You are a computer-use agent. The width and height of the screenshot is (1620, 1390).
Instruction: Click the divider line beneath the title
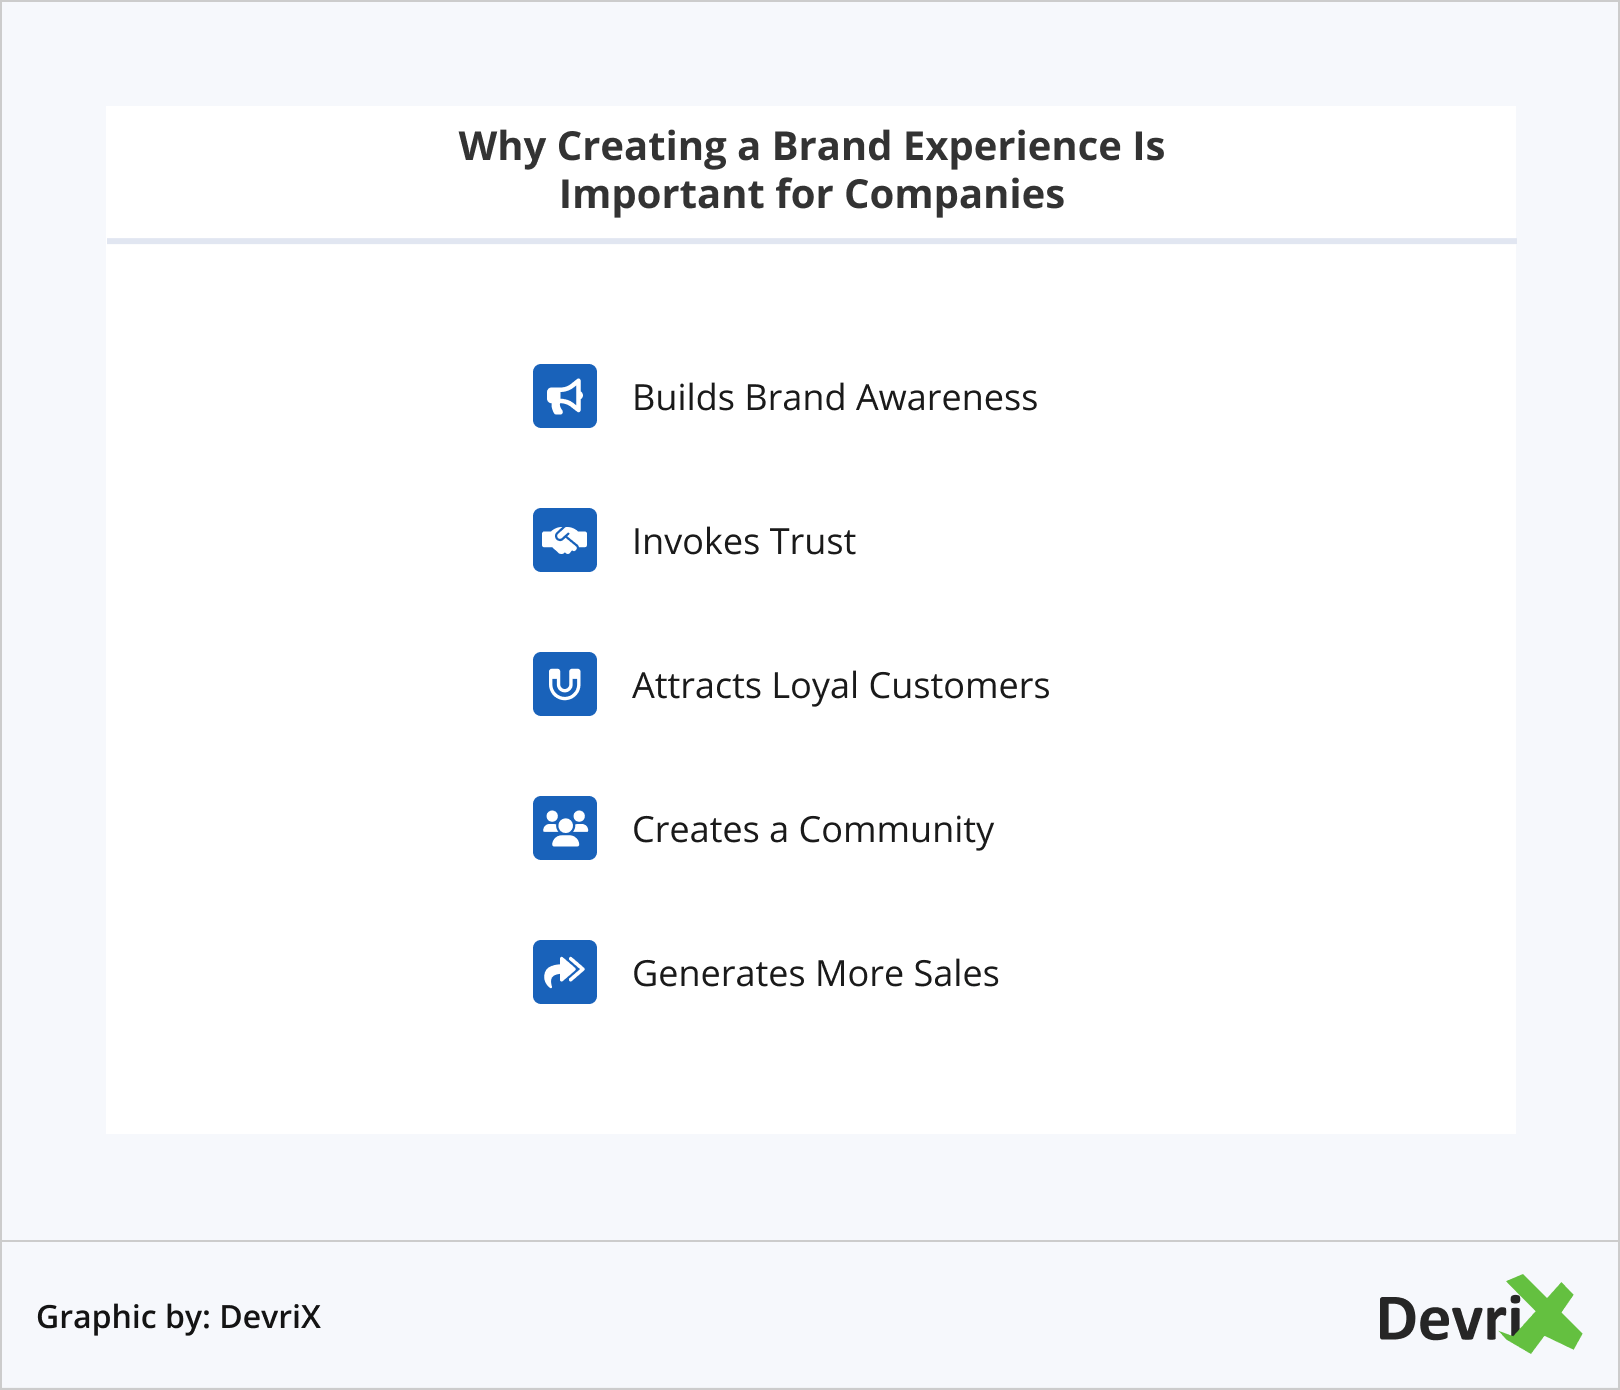click(x=811, y=241)
